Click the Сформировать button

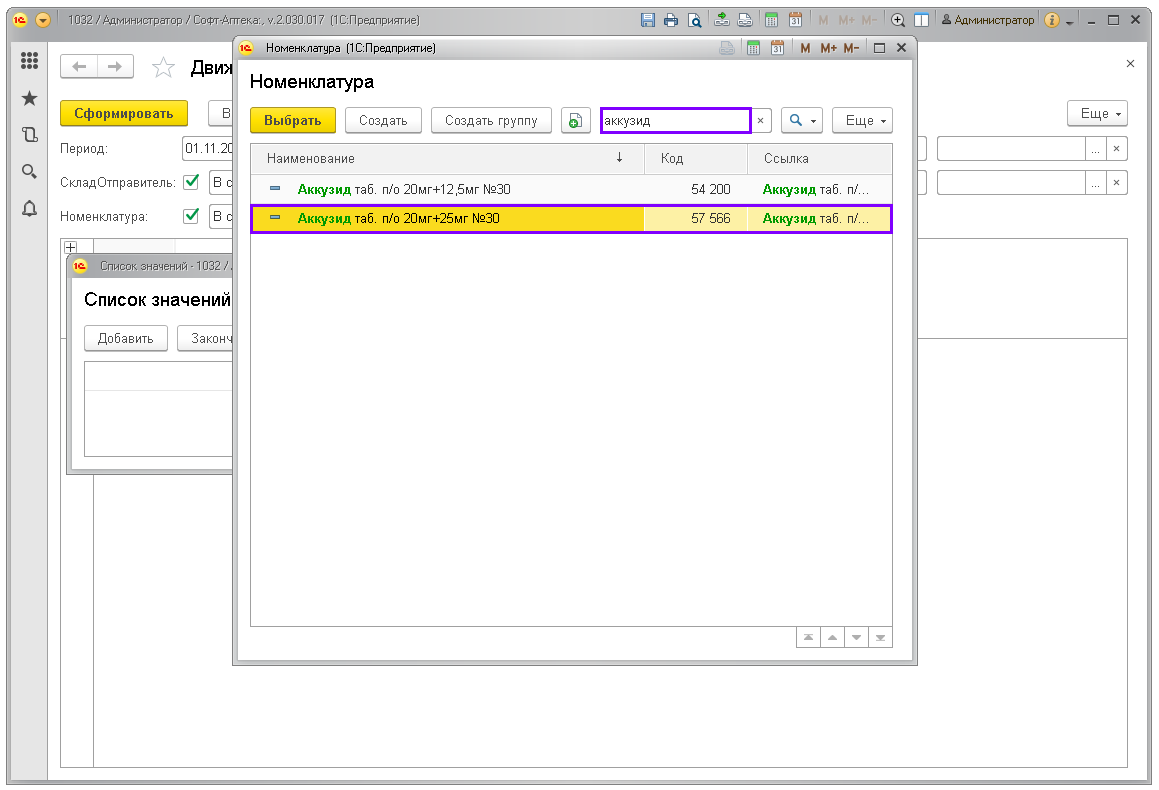tap(124, 114)
